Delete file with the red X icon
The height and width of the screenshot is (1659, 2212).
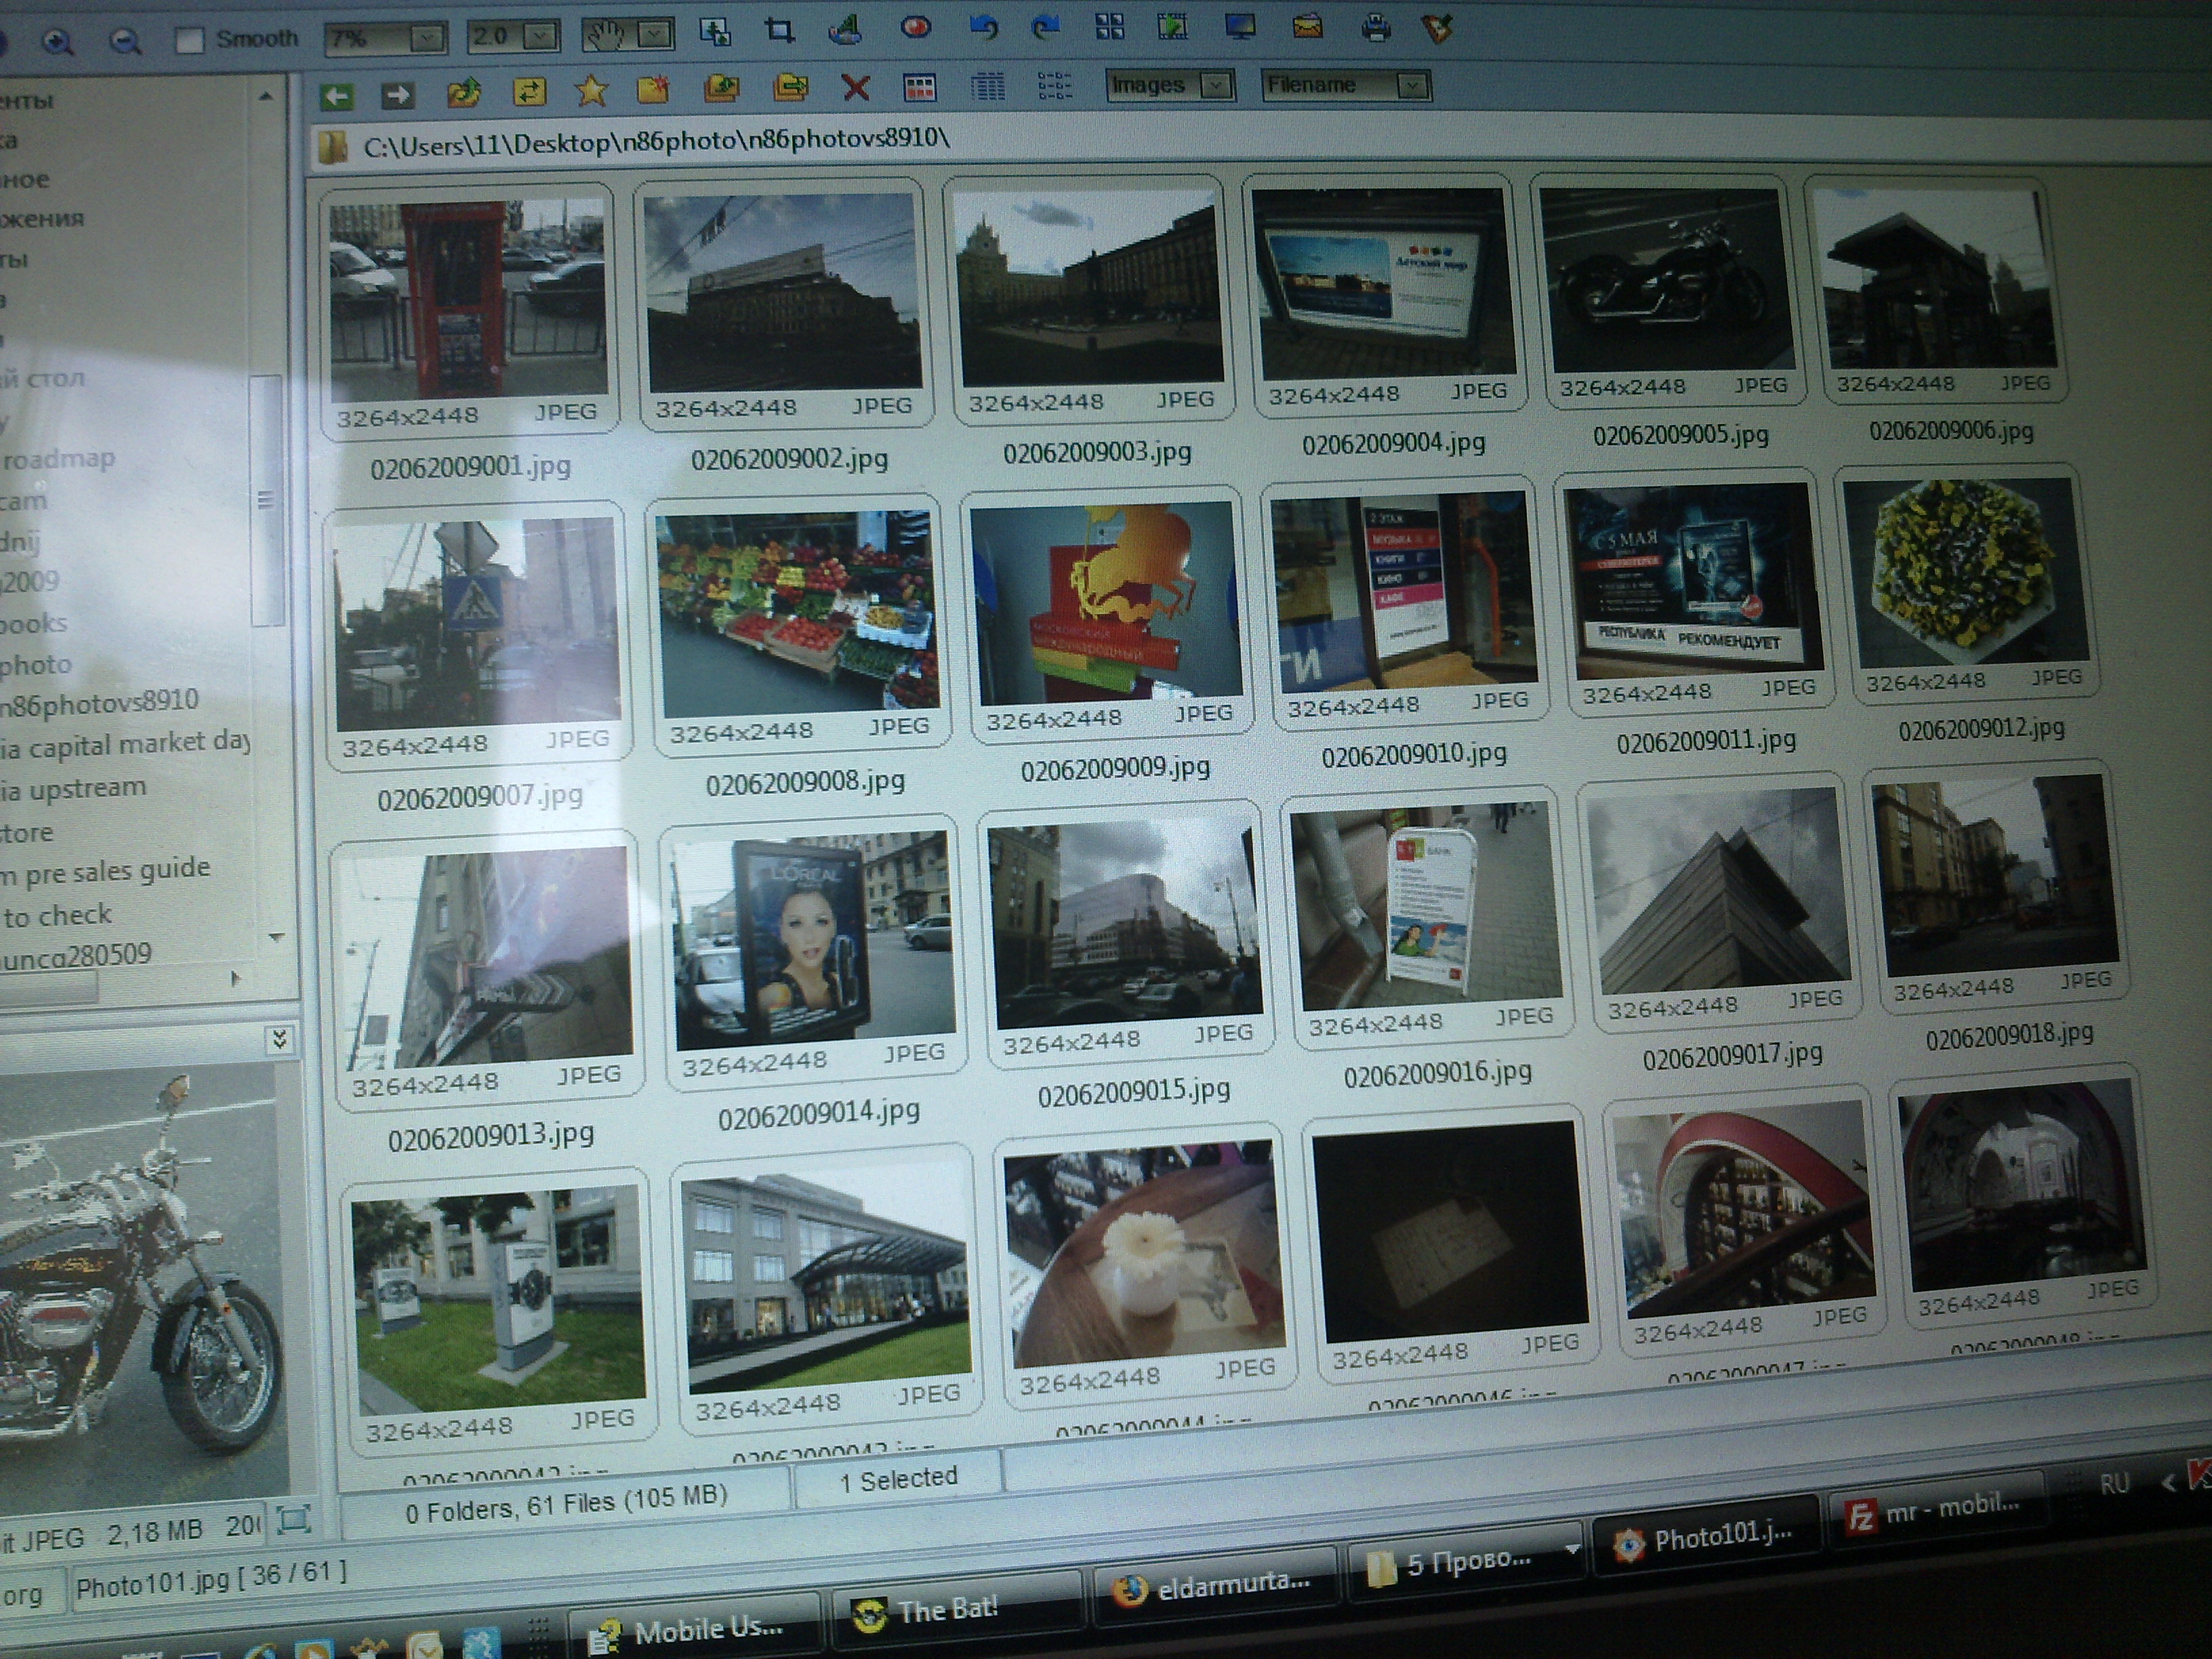[855, 88]
